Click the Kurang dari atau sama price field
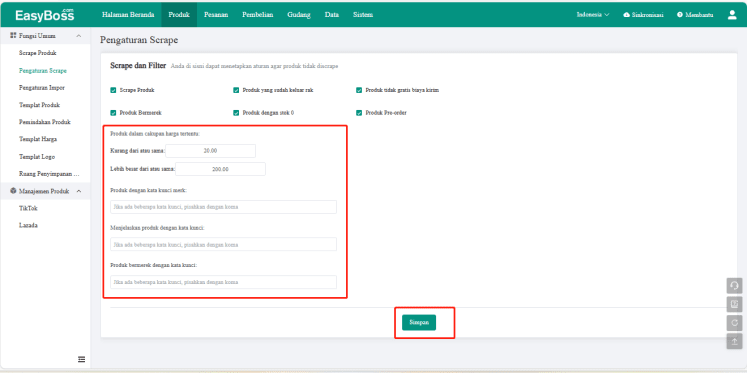 point(210,151)
